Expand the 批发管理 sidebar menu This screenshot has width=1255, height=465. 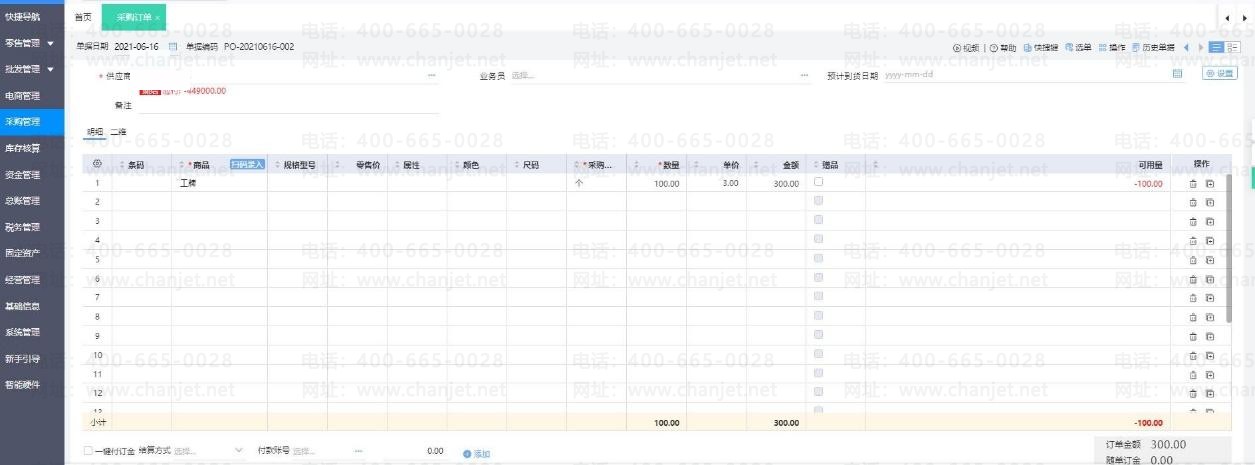[50, 69]
